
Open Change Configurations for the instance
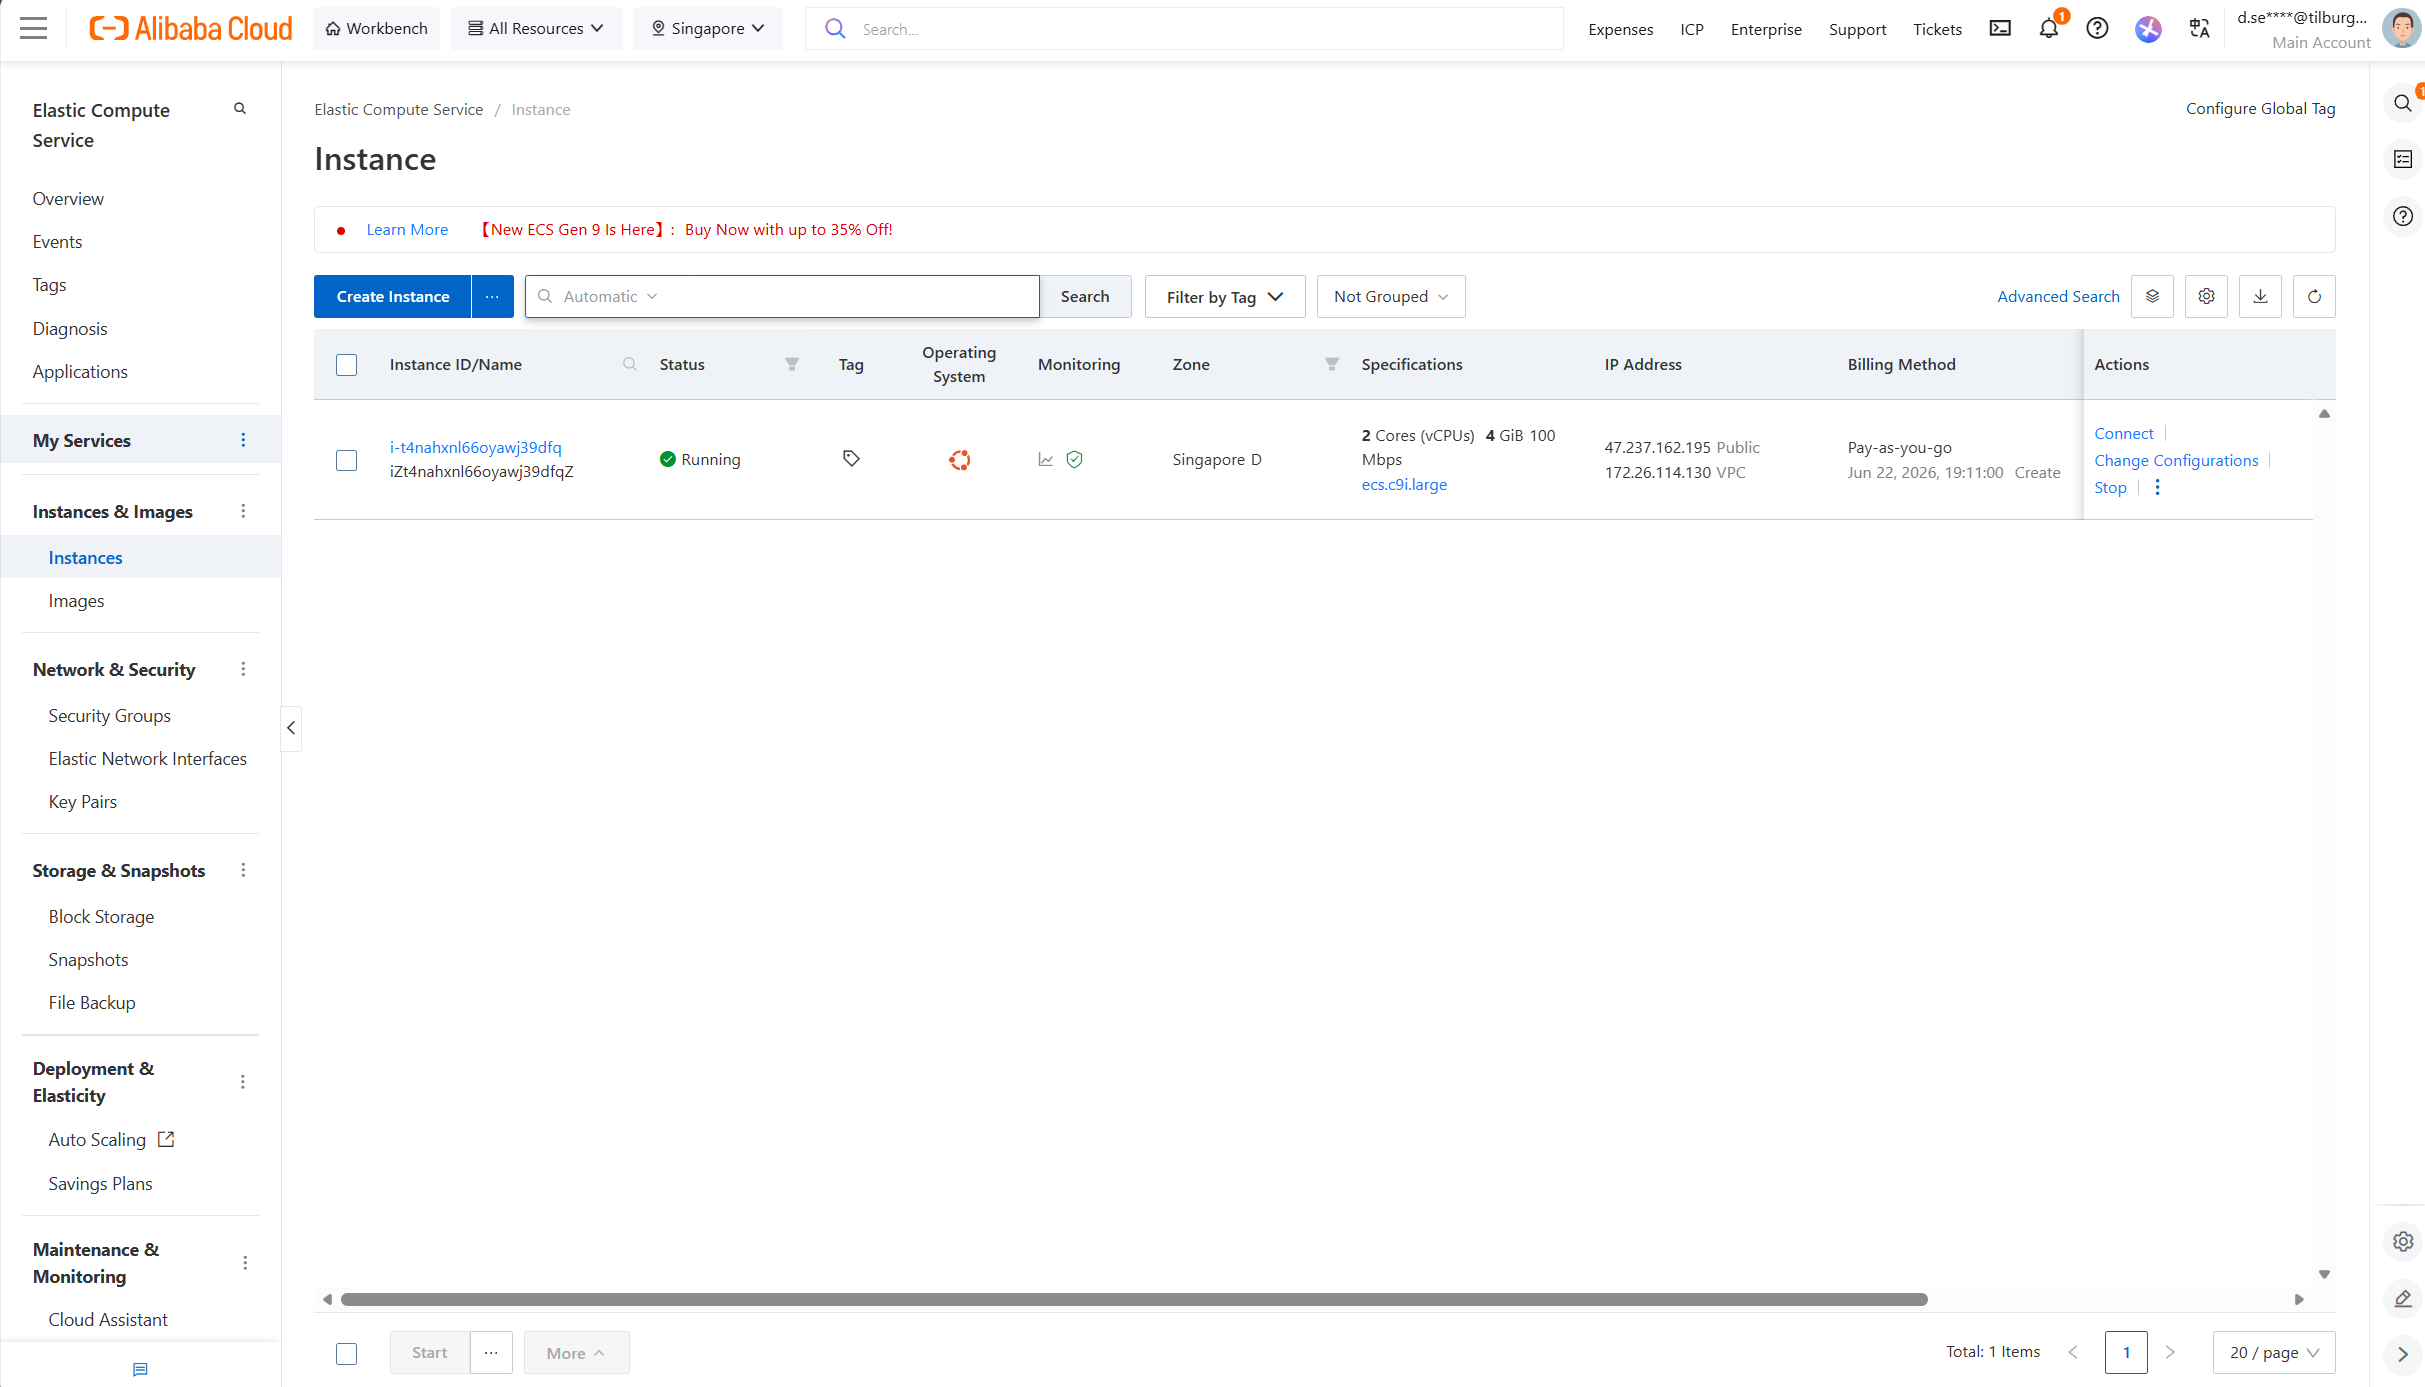(x=2176, y=460)
